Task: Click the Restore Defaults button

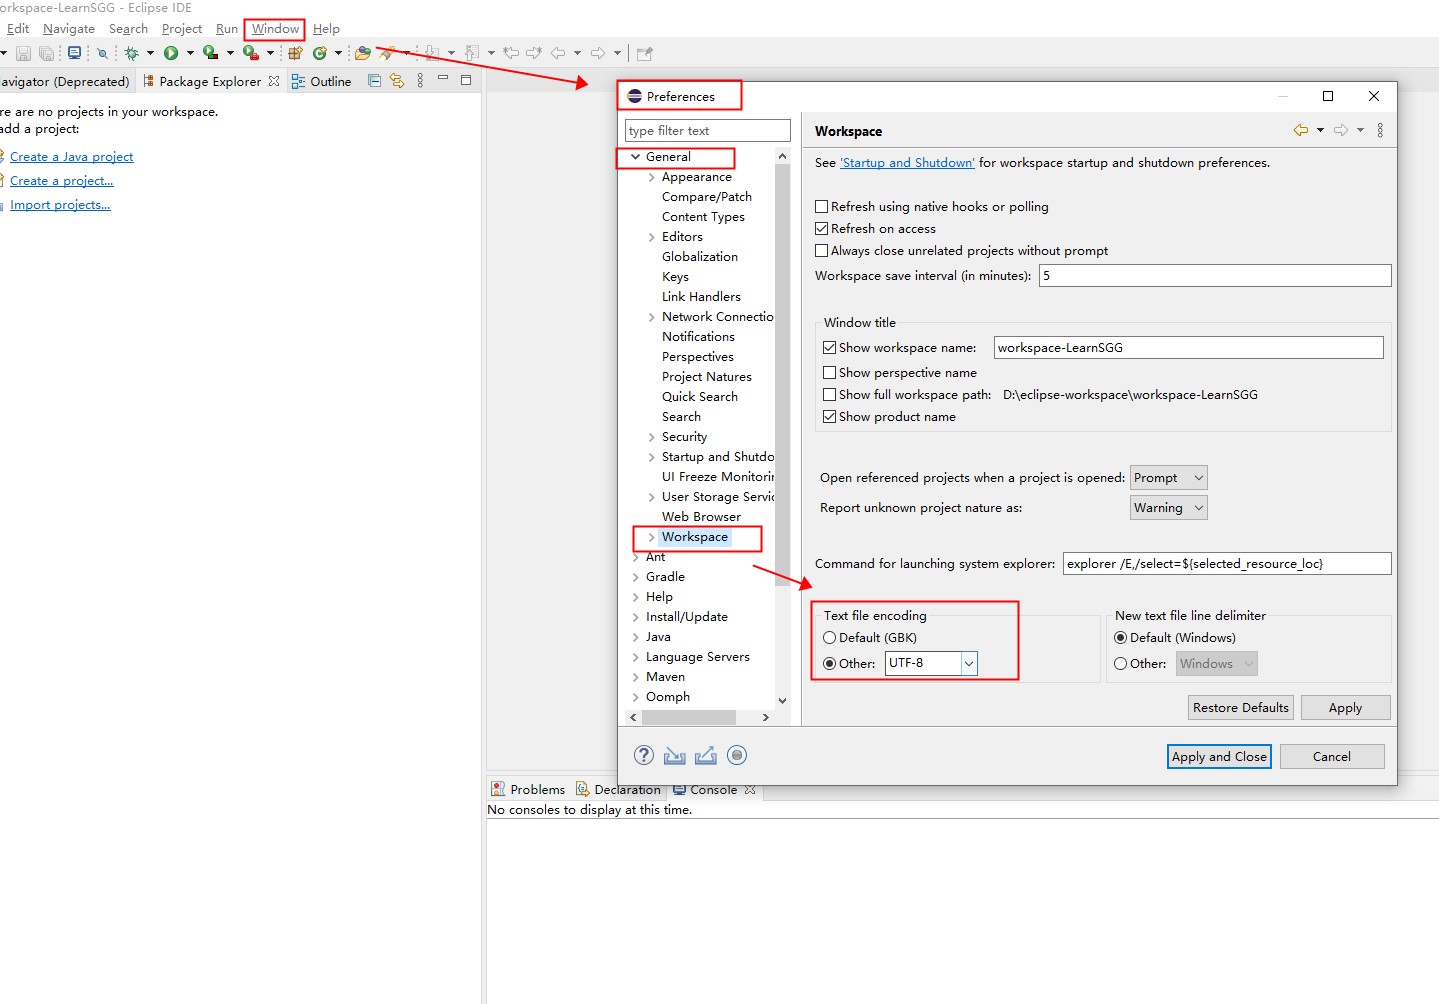Action: [1241, 708]
